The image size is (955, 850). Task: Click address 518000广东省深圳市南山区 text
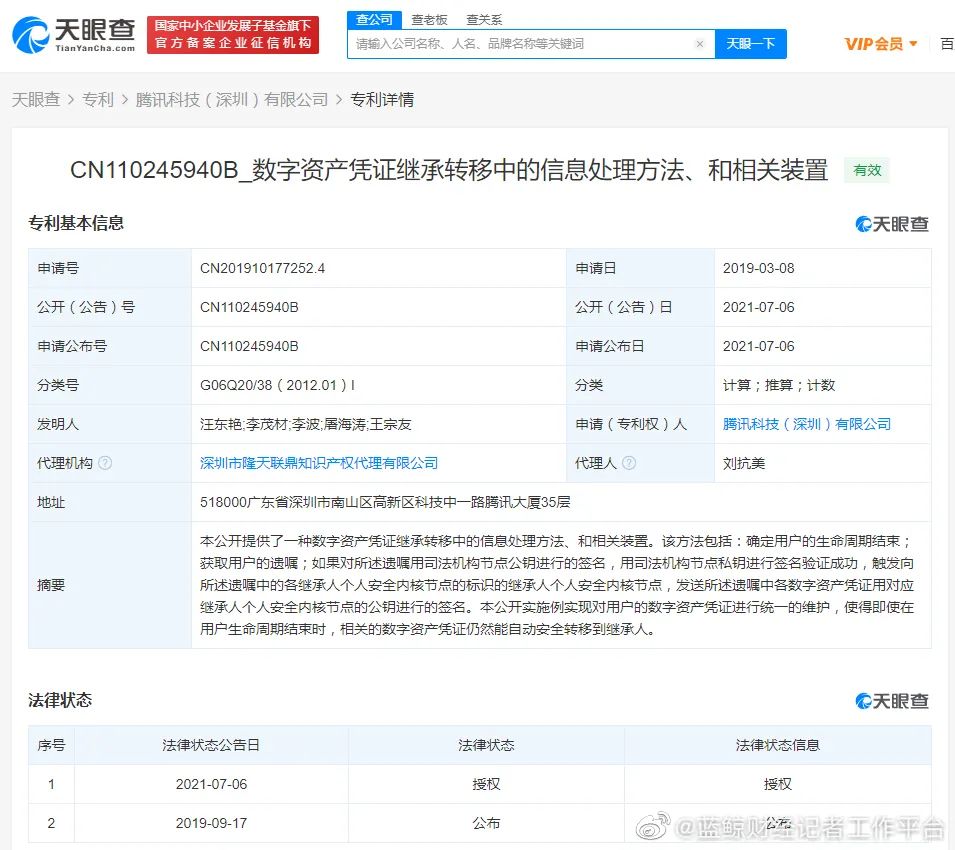click(x=385, y=502)
